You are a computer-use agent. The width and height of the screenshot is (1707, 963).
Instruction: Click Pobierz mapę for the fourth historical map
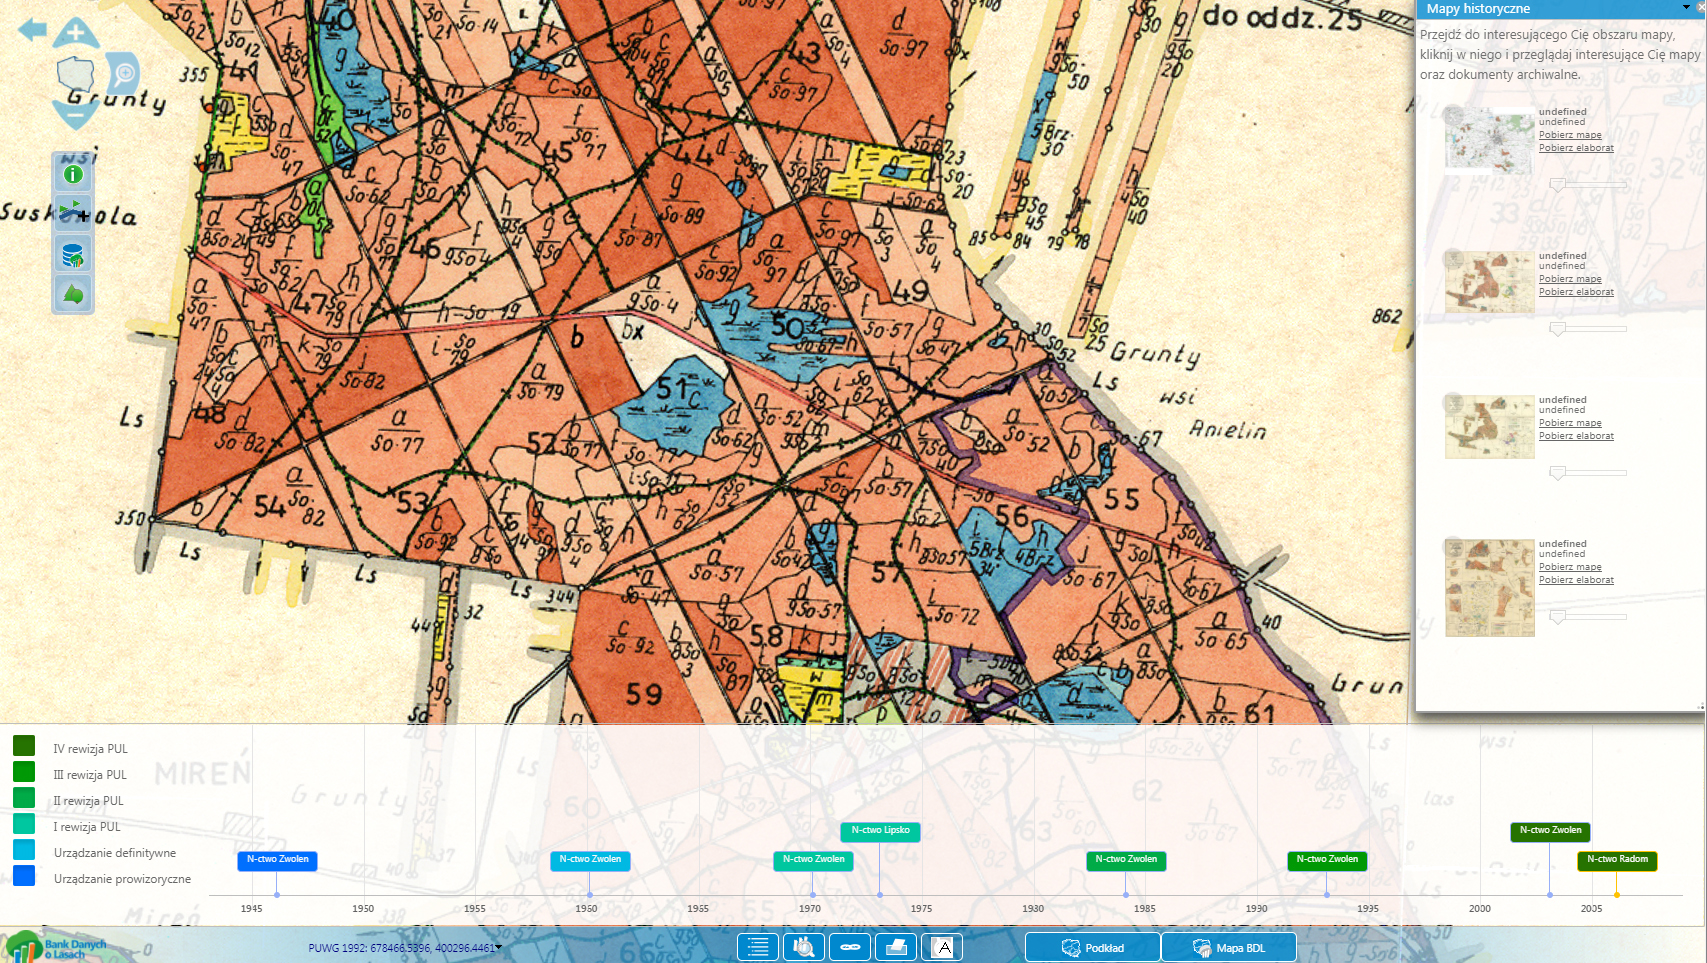click(1570, 567)
